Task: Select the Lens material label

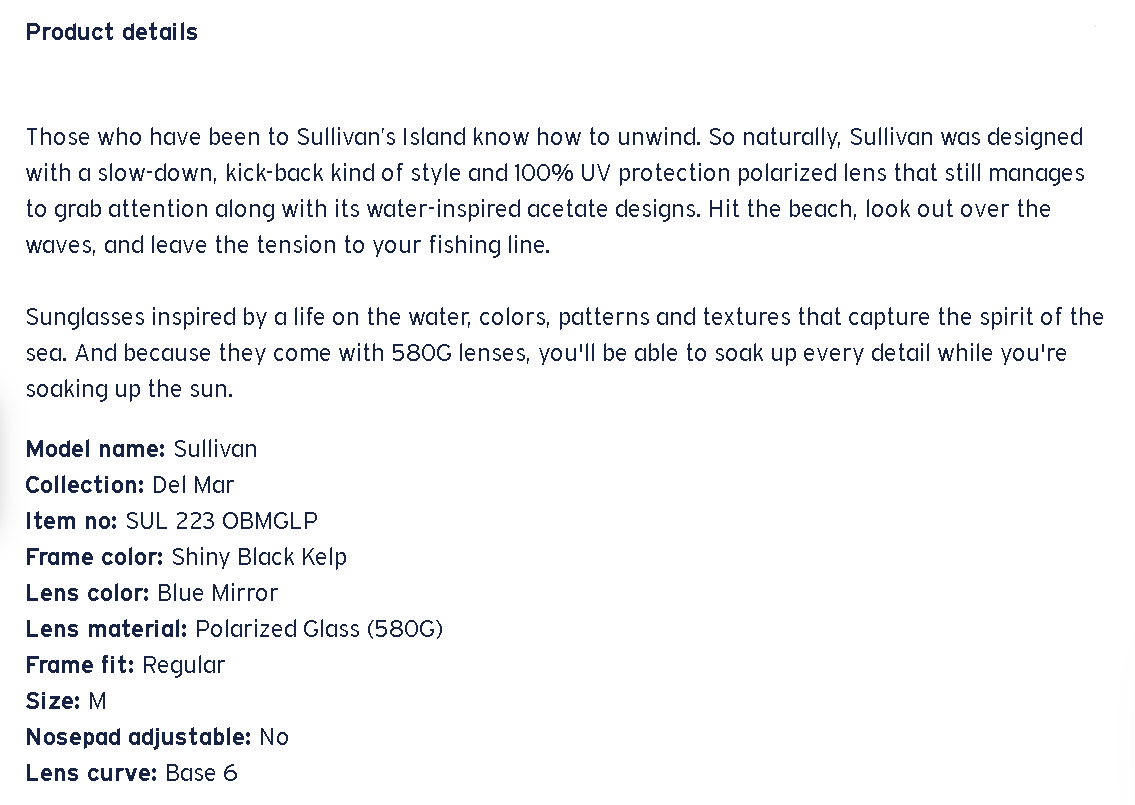Action: [x=107, y=629]
